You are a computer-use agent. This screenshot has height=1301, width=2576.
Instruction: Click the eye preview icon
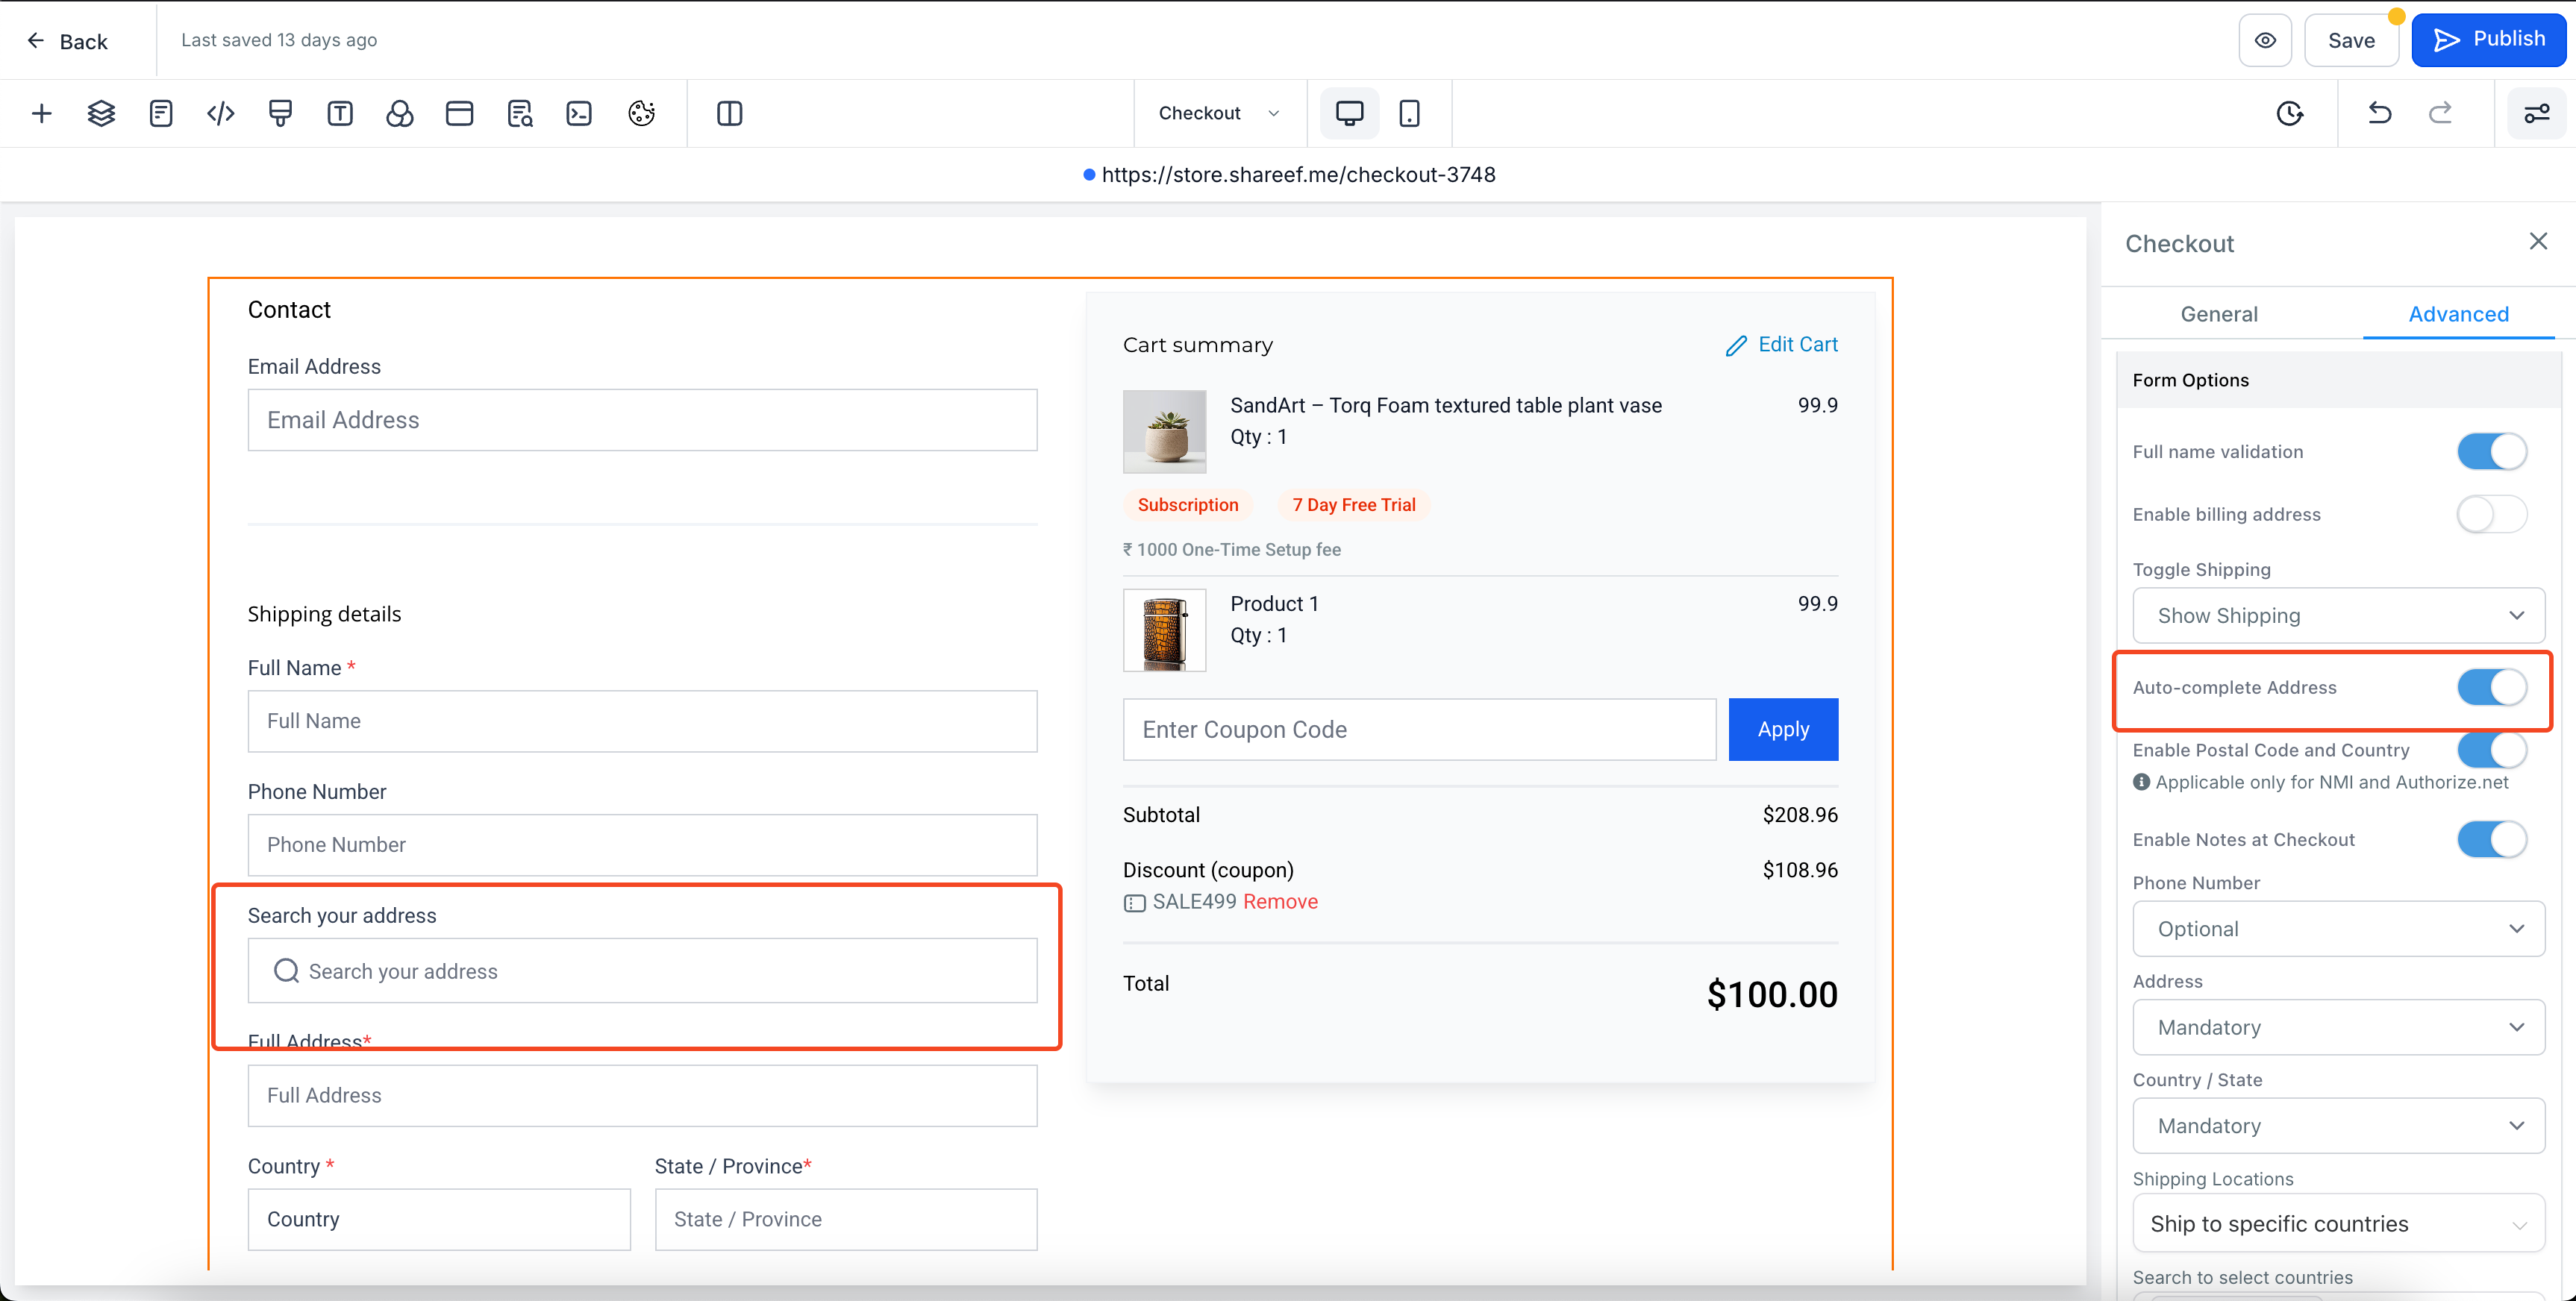(2265, 41)
